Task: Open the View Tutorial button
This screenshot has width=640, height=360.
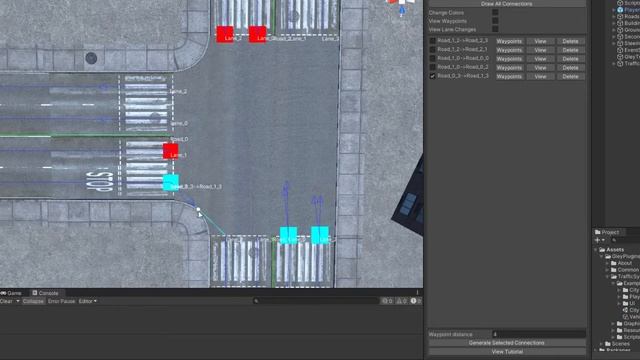Action: coord(507,351)
